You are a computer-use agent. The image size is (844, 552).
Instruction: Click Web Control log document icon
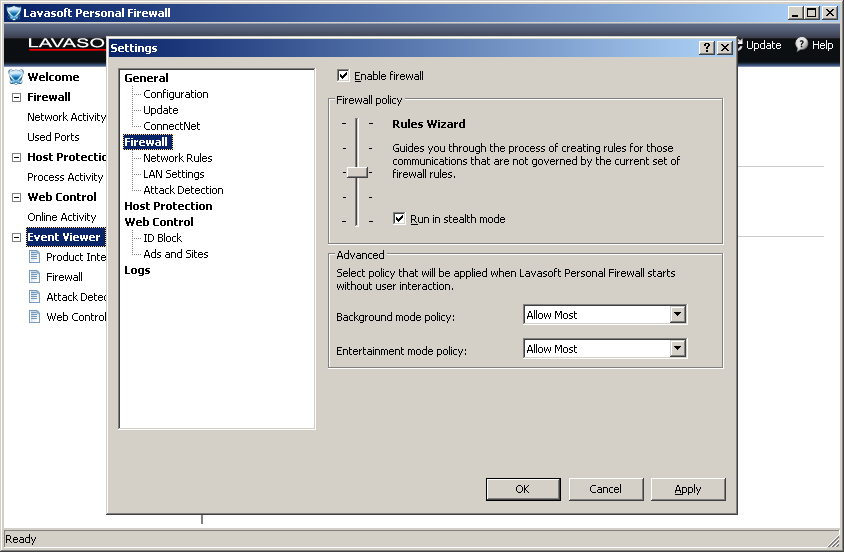pos(34,316)
